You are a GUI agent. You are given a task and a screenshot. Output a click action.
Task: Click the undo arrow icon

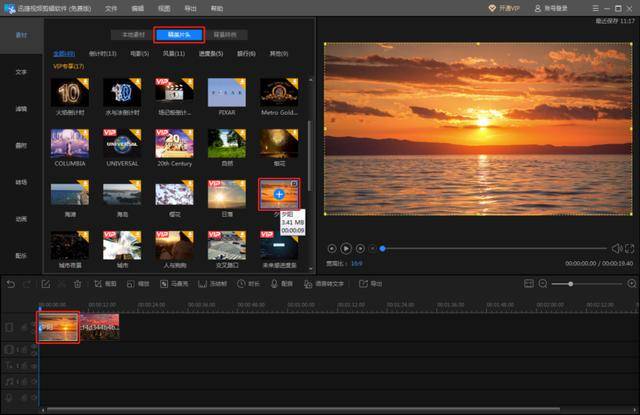(x=11, y=284)
